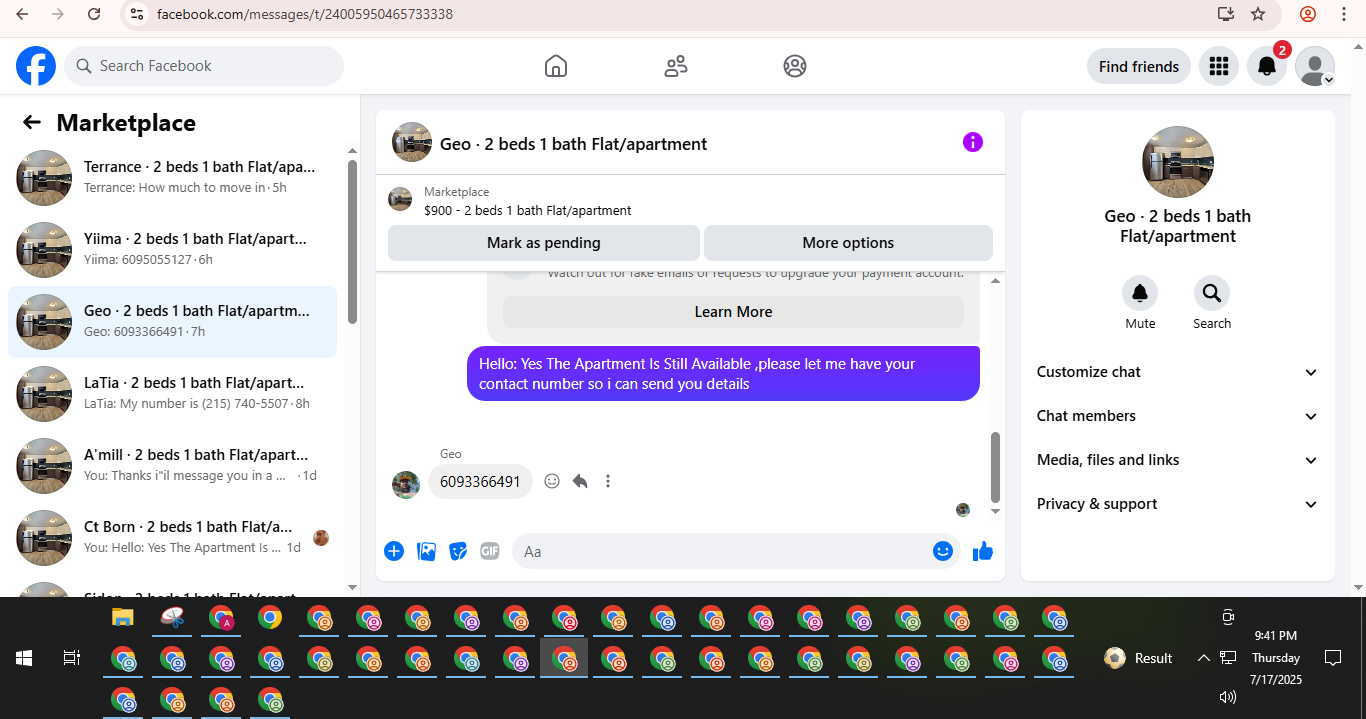Screen dimensions: 1366x719
Task: Click volume speaker icon in system tray
Action: (1228, 697)
